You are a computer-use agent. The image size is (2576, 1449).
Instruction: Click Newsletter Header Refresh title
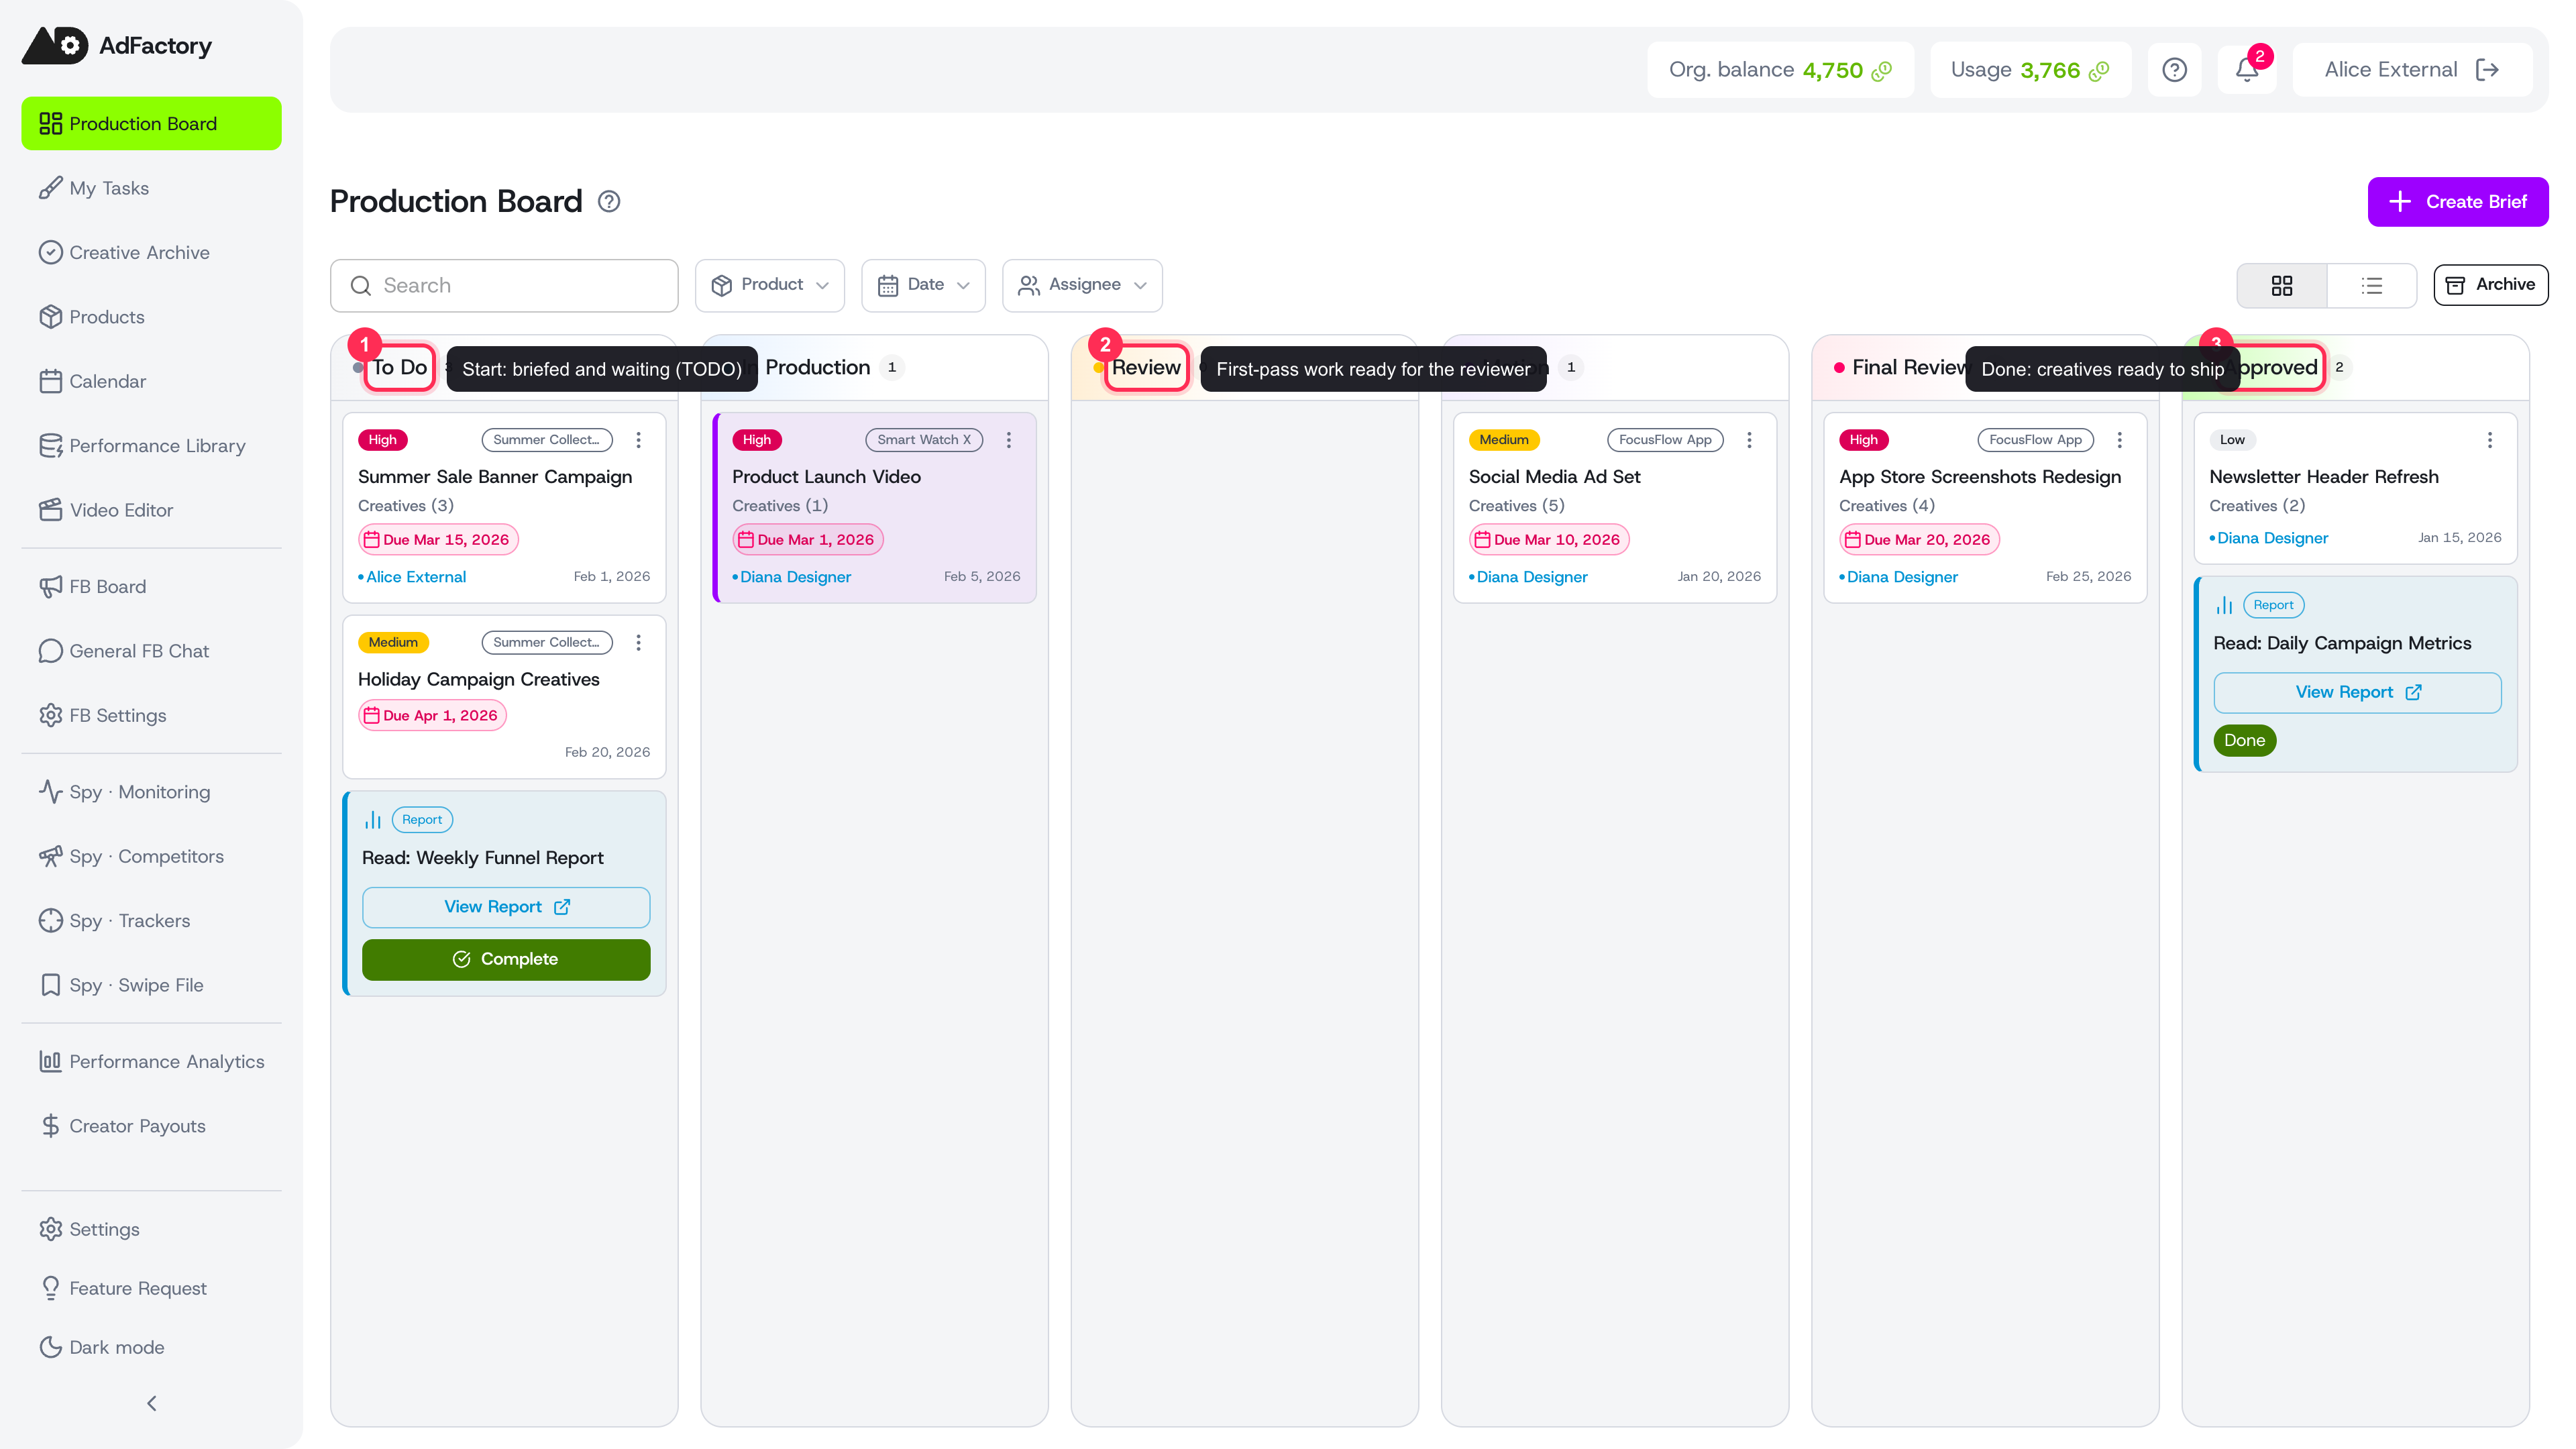click(x=2323, y=477)
